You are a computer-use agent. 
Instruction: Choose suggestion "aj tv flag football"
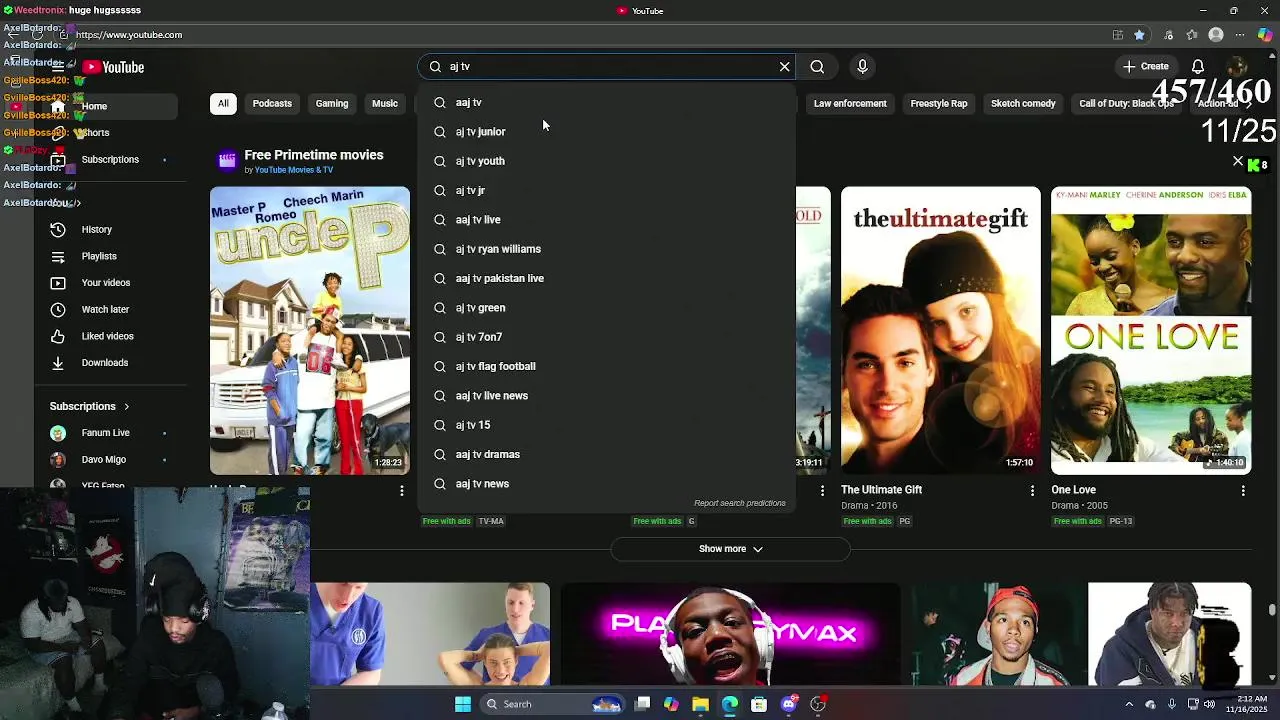(606, 366)
